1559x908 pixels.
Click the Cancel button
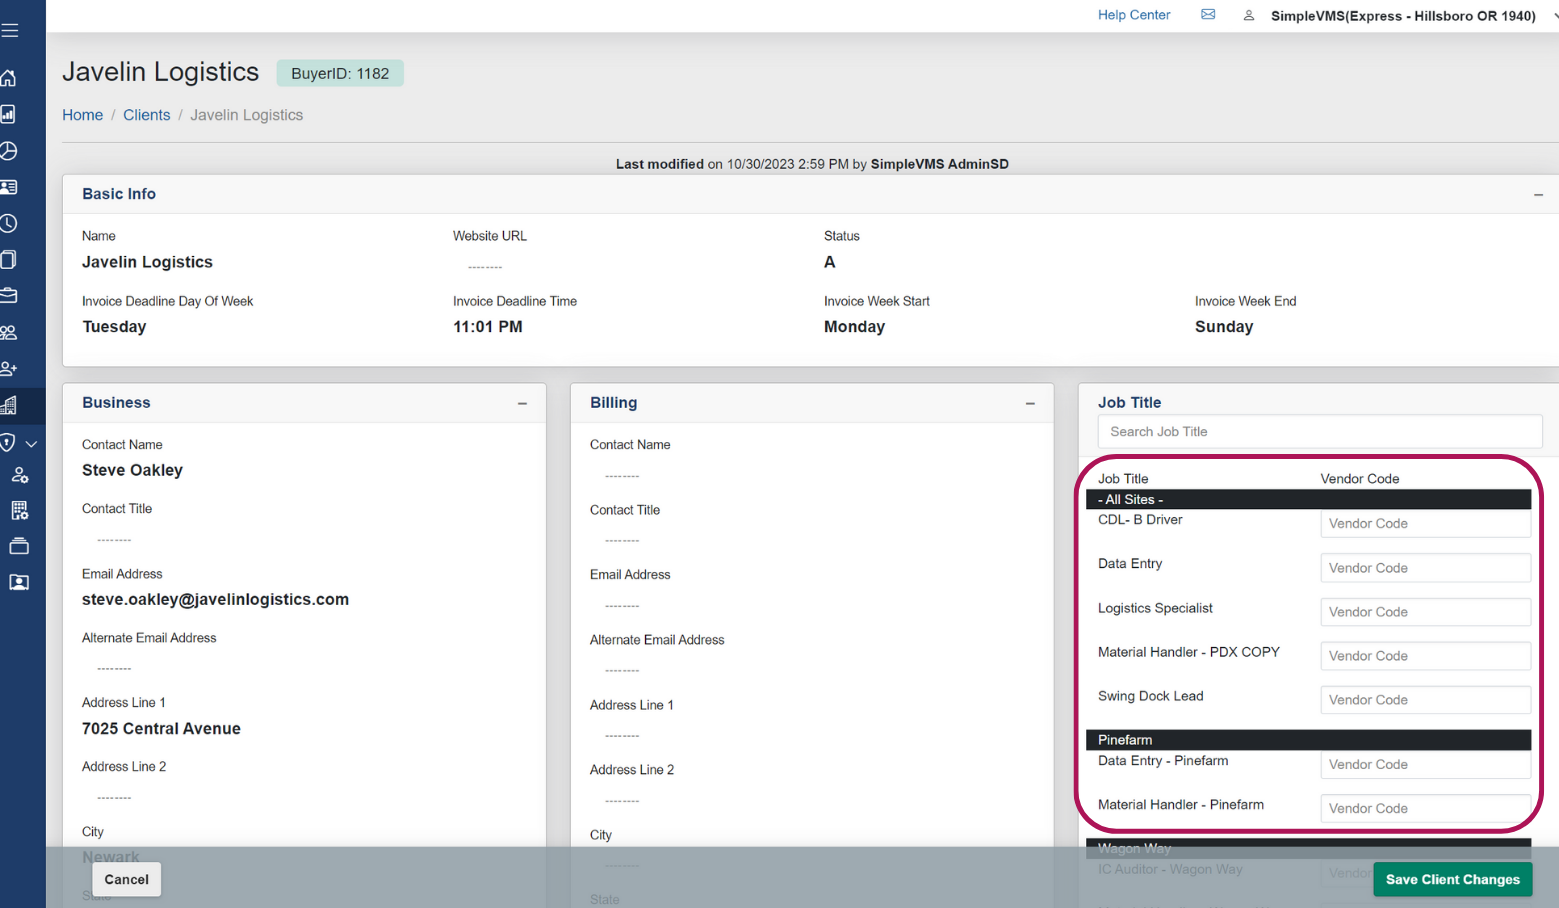tap(127, 880)
